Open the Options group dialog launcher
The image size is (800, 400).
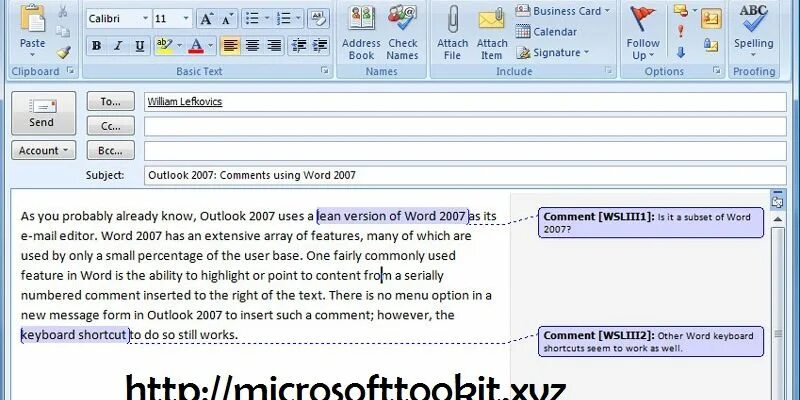(x=717, y=71)
